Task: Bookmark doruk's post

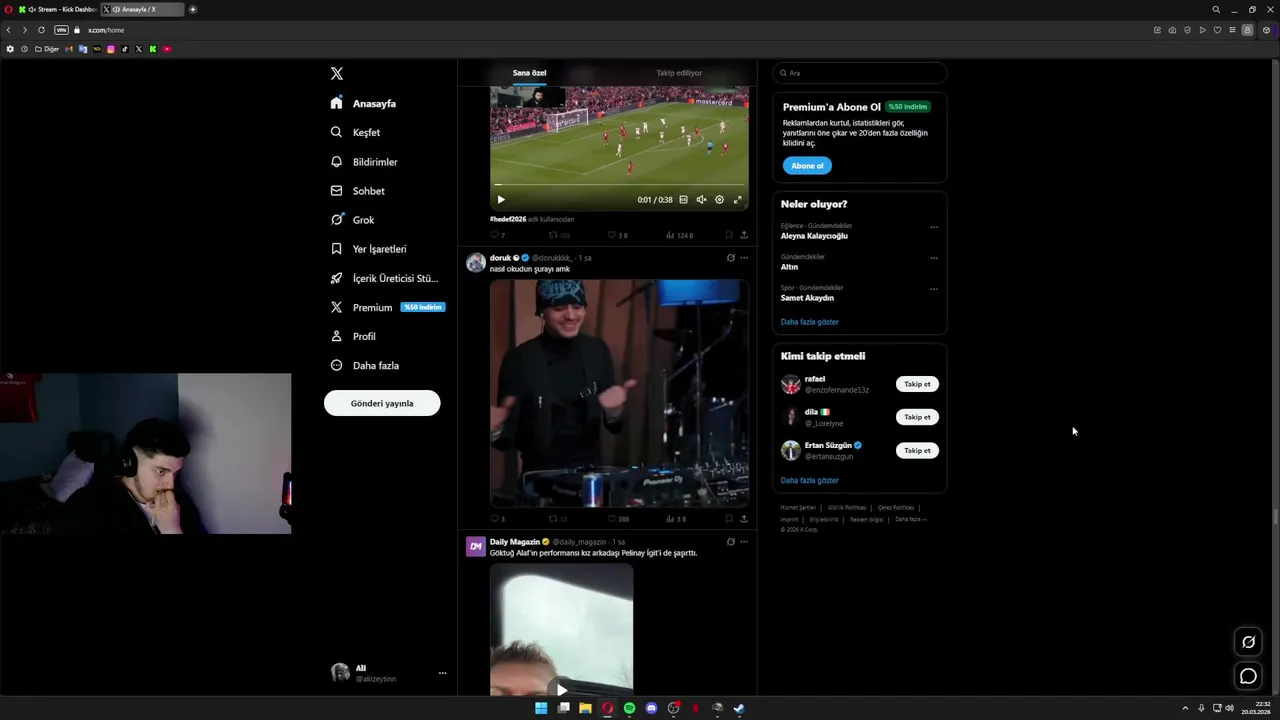Action: tap(728, 519)
